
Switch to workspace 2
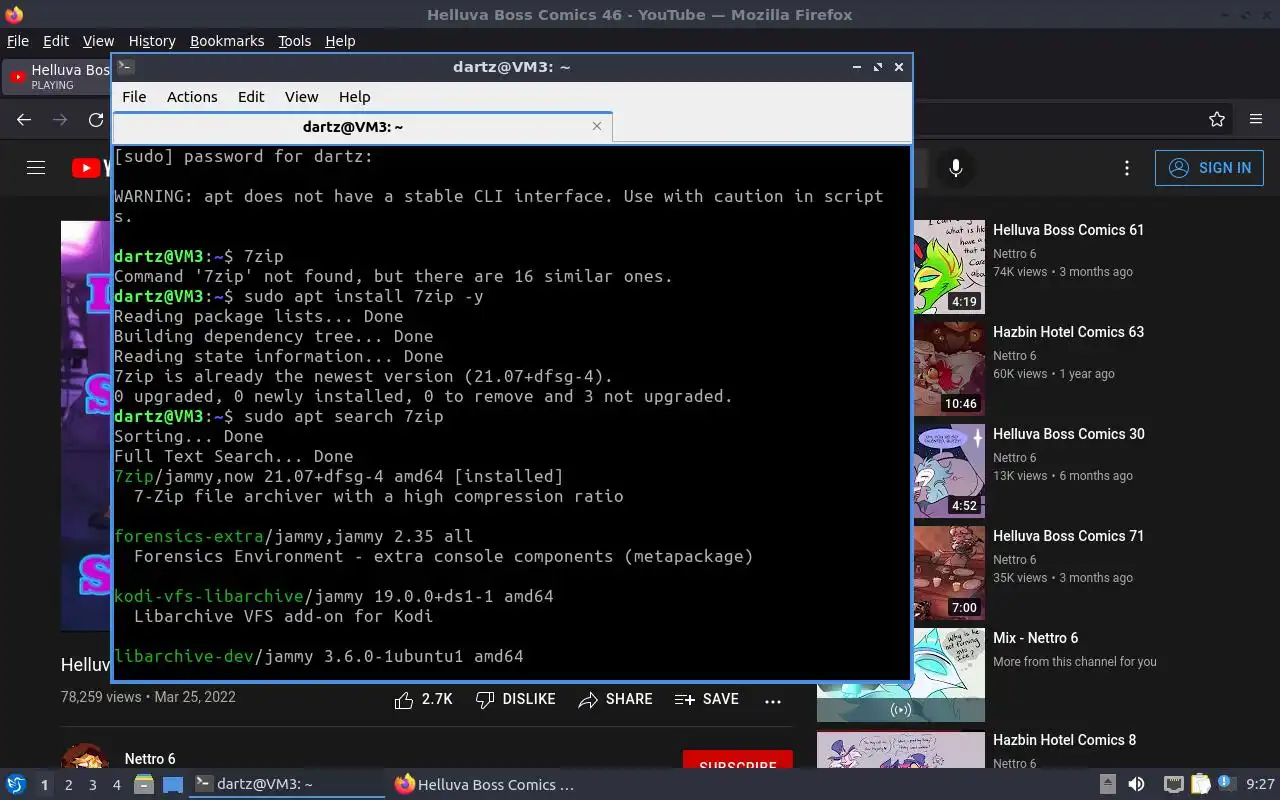point(68,785)
